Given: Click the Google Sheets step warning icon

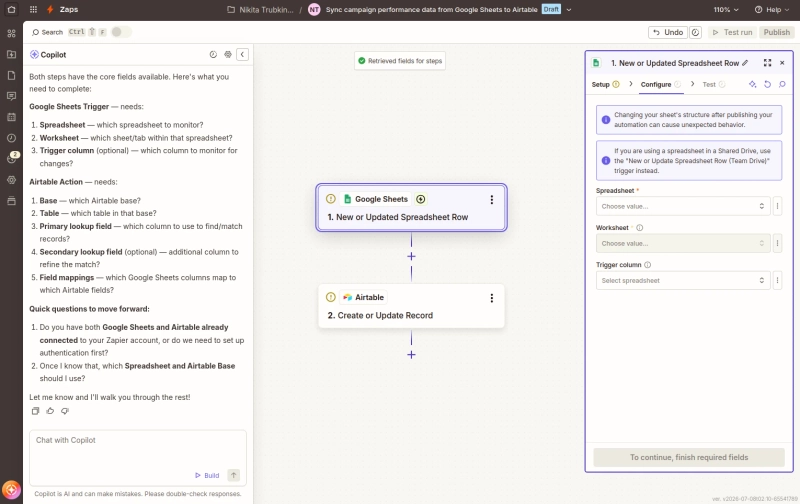Looking at the screenshot, I should 331,199.
